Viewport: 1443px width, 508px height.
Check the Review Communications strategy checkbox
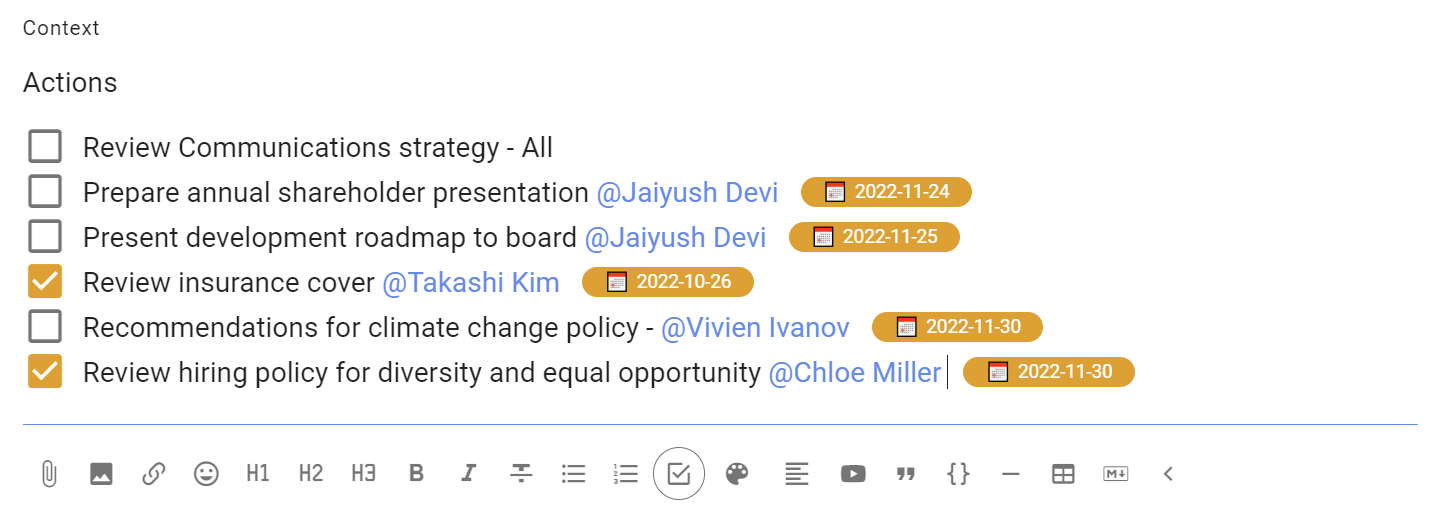[45, 147]
